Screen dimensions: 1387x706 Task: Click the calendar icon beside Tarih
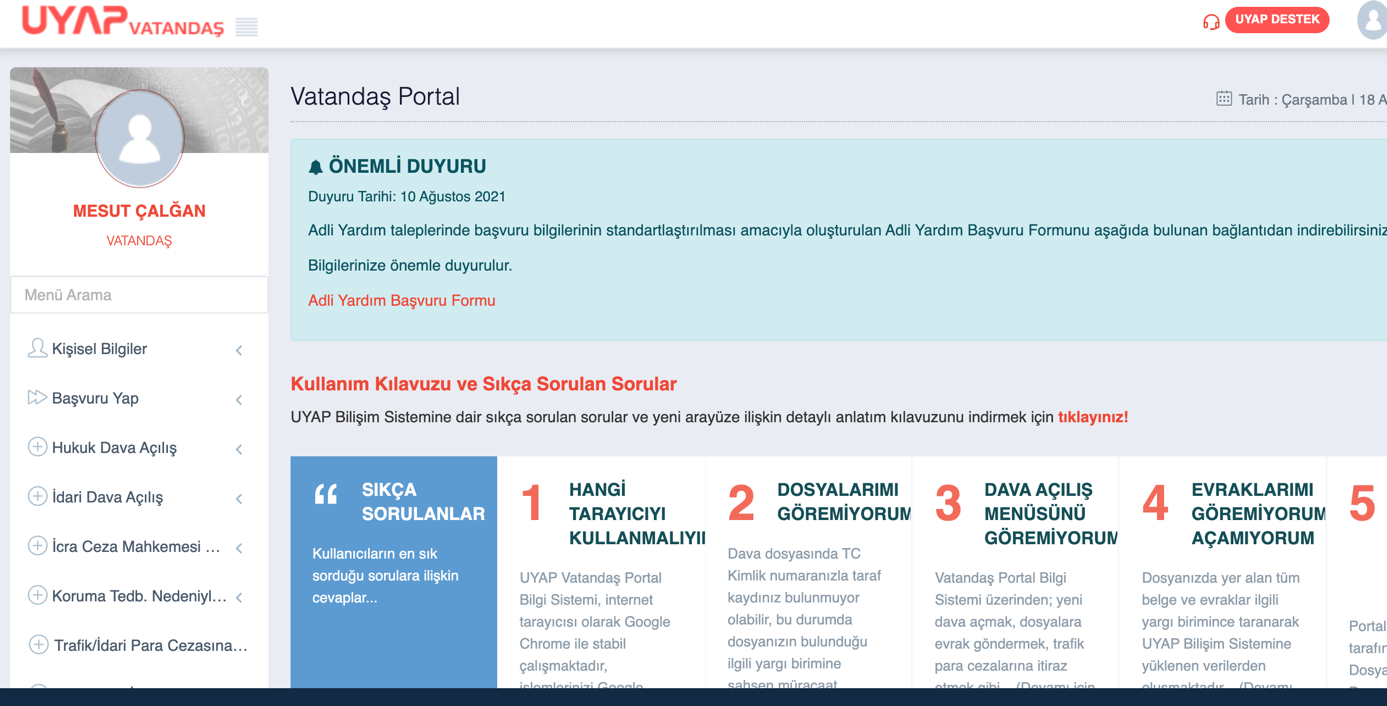1224,98
